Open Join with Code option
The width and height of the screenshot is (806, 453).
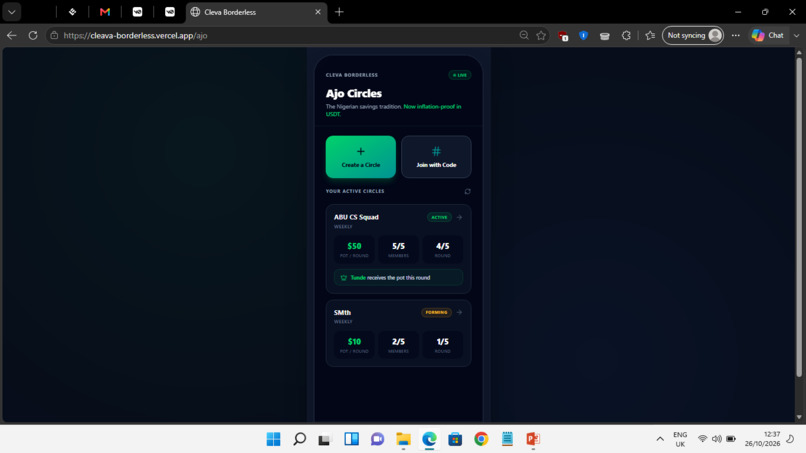coord(436,157)
